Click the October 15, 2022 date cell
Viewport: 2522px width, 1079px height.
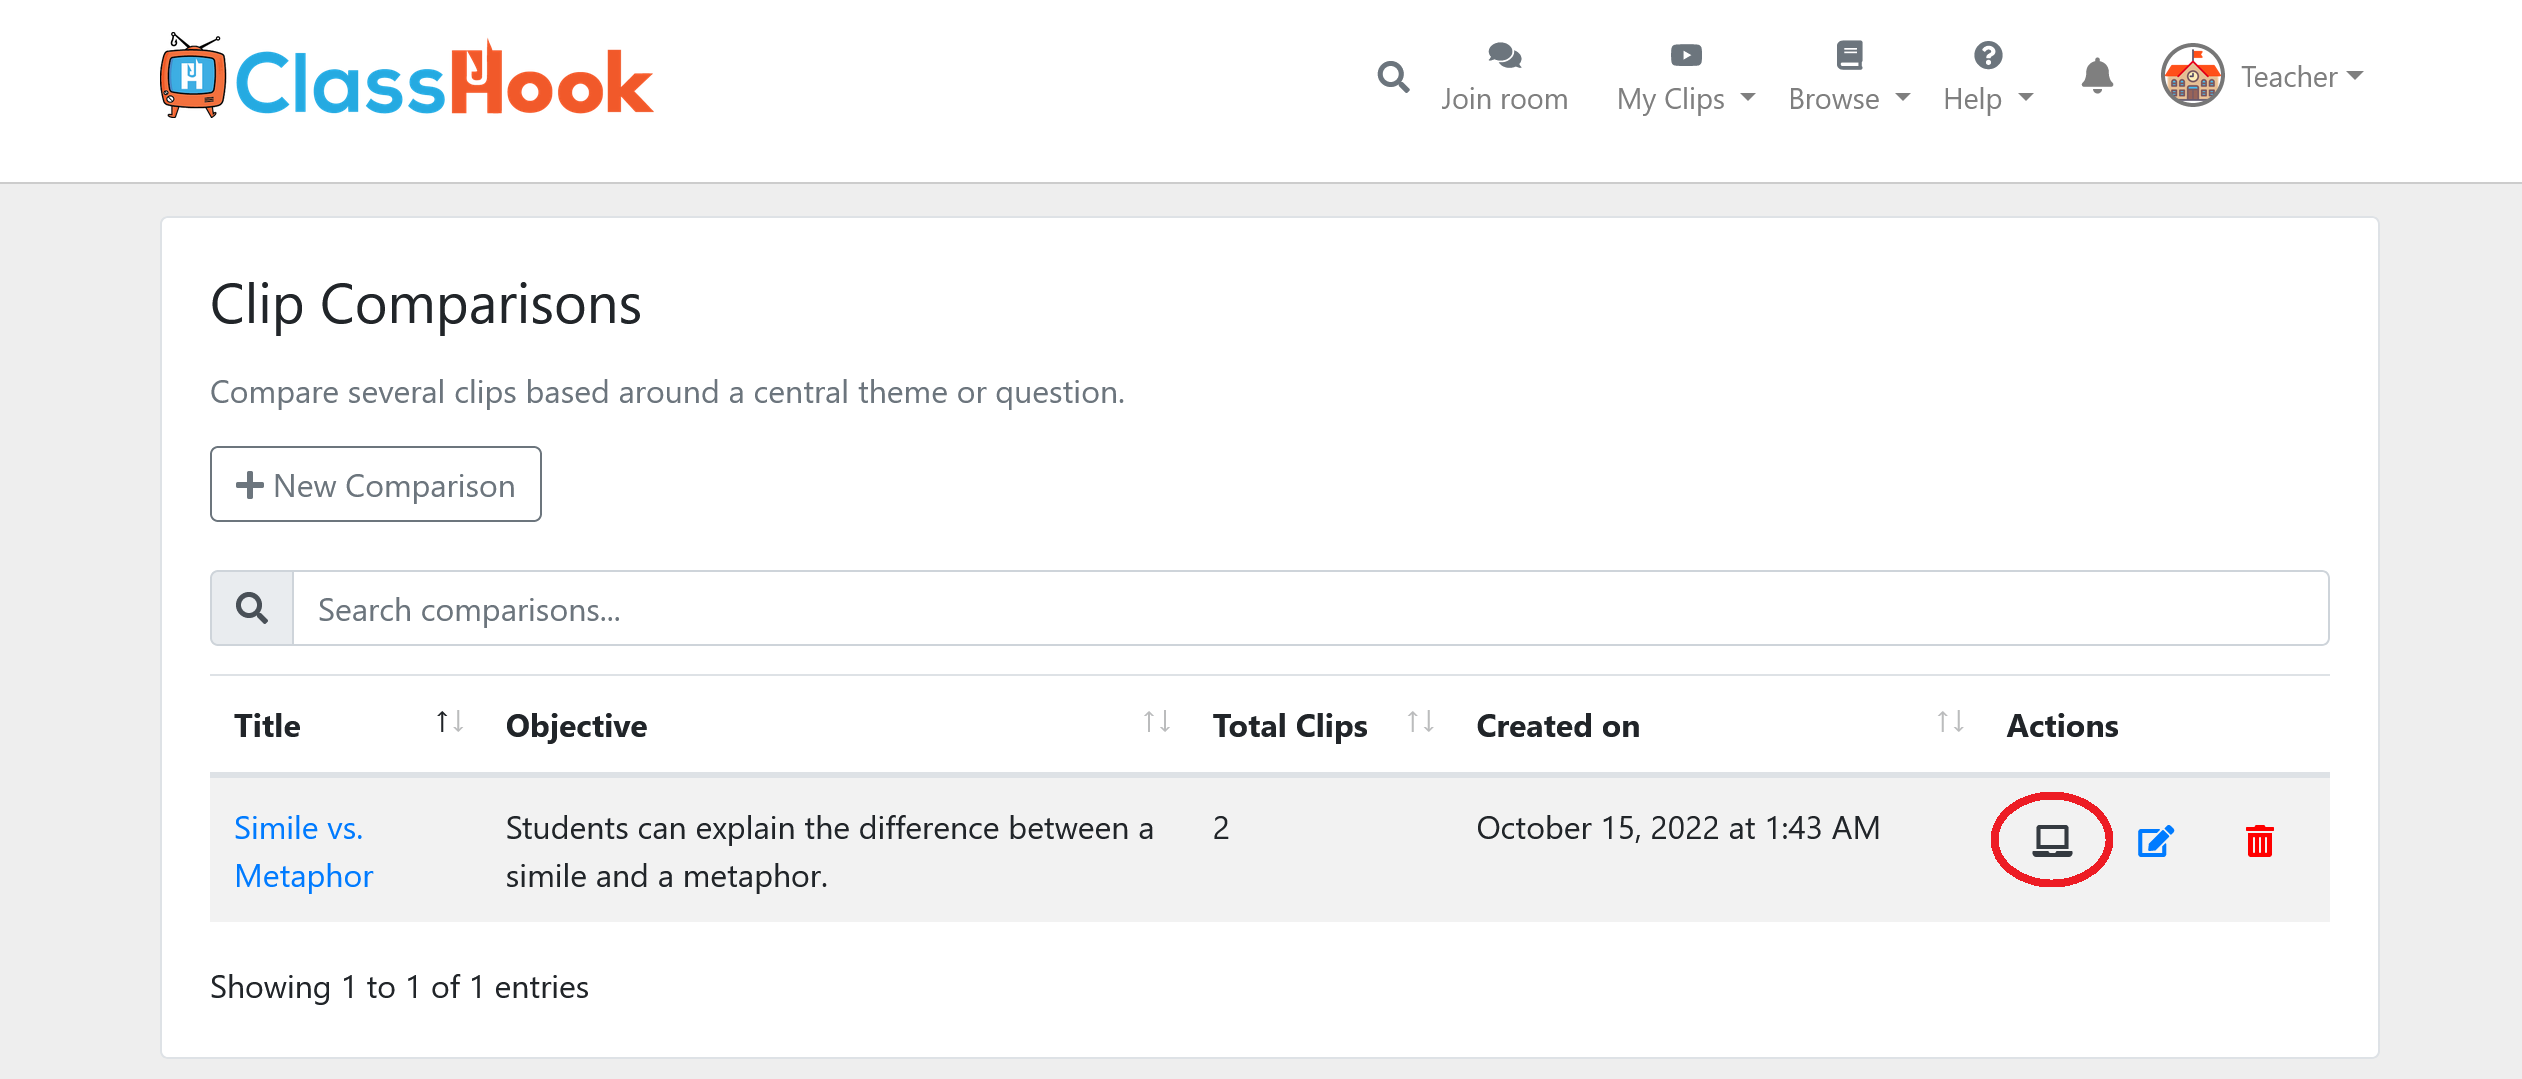(1678, 828)
